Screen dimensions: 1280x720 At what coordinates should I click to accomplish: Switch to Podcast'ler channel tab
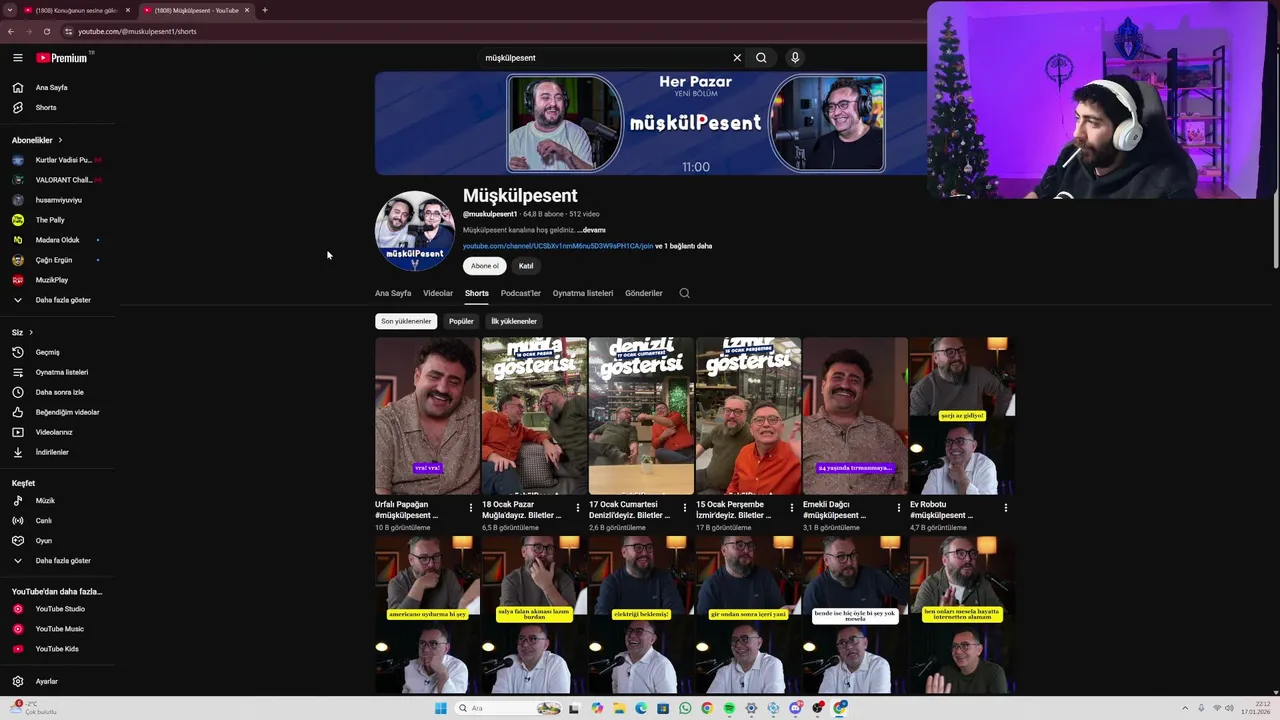pos(520,293)
